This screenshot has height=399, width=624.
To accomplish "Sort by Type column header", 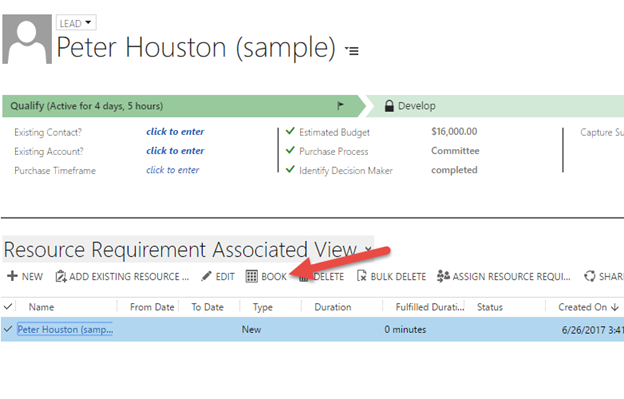I will coord(263,307).
